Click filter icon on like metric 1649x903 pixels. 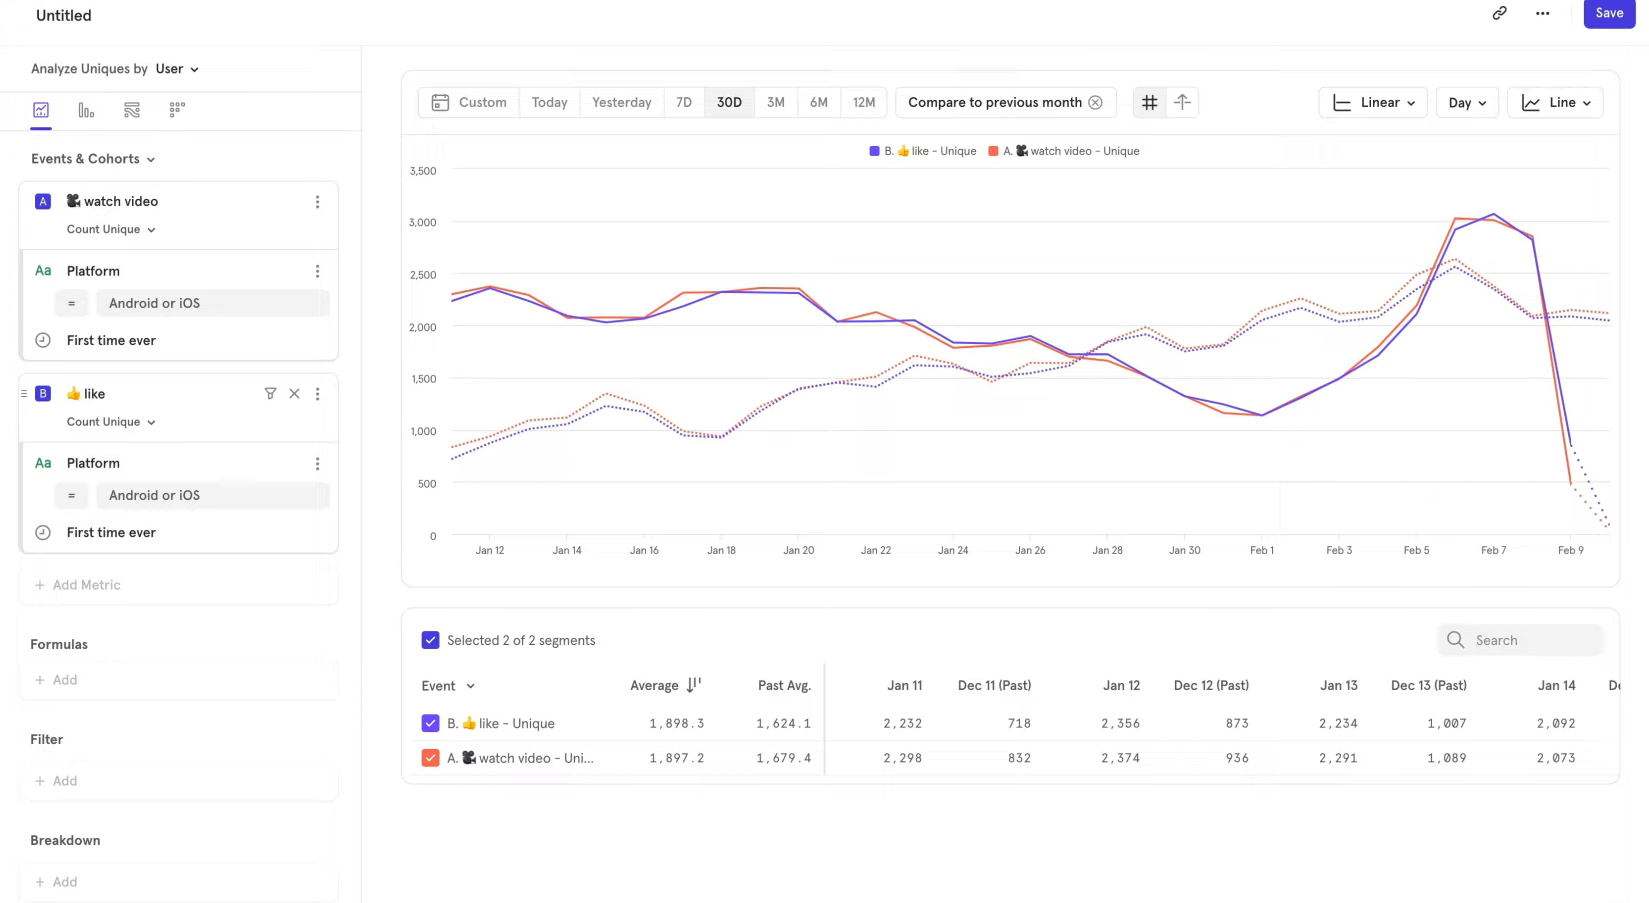tap(270, 394)
